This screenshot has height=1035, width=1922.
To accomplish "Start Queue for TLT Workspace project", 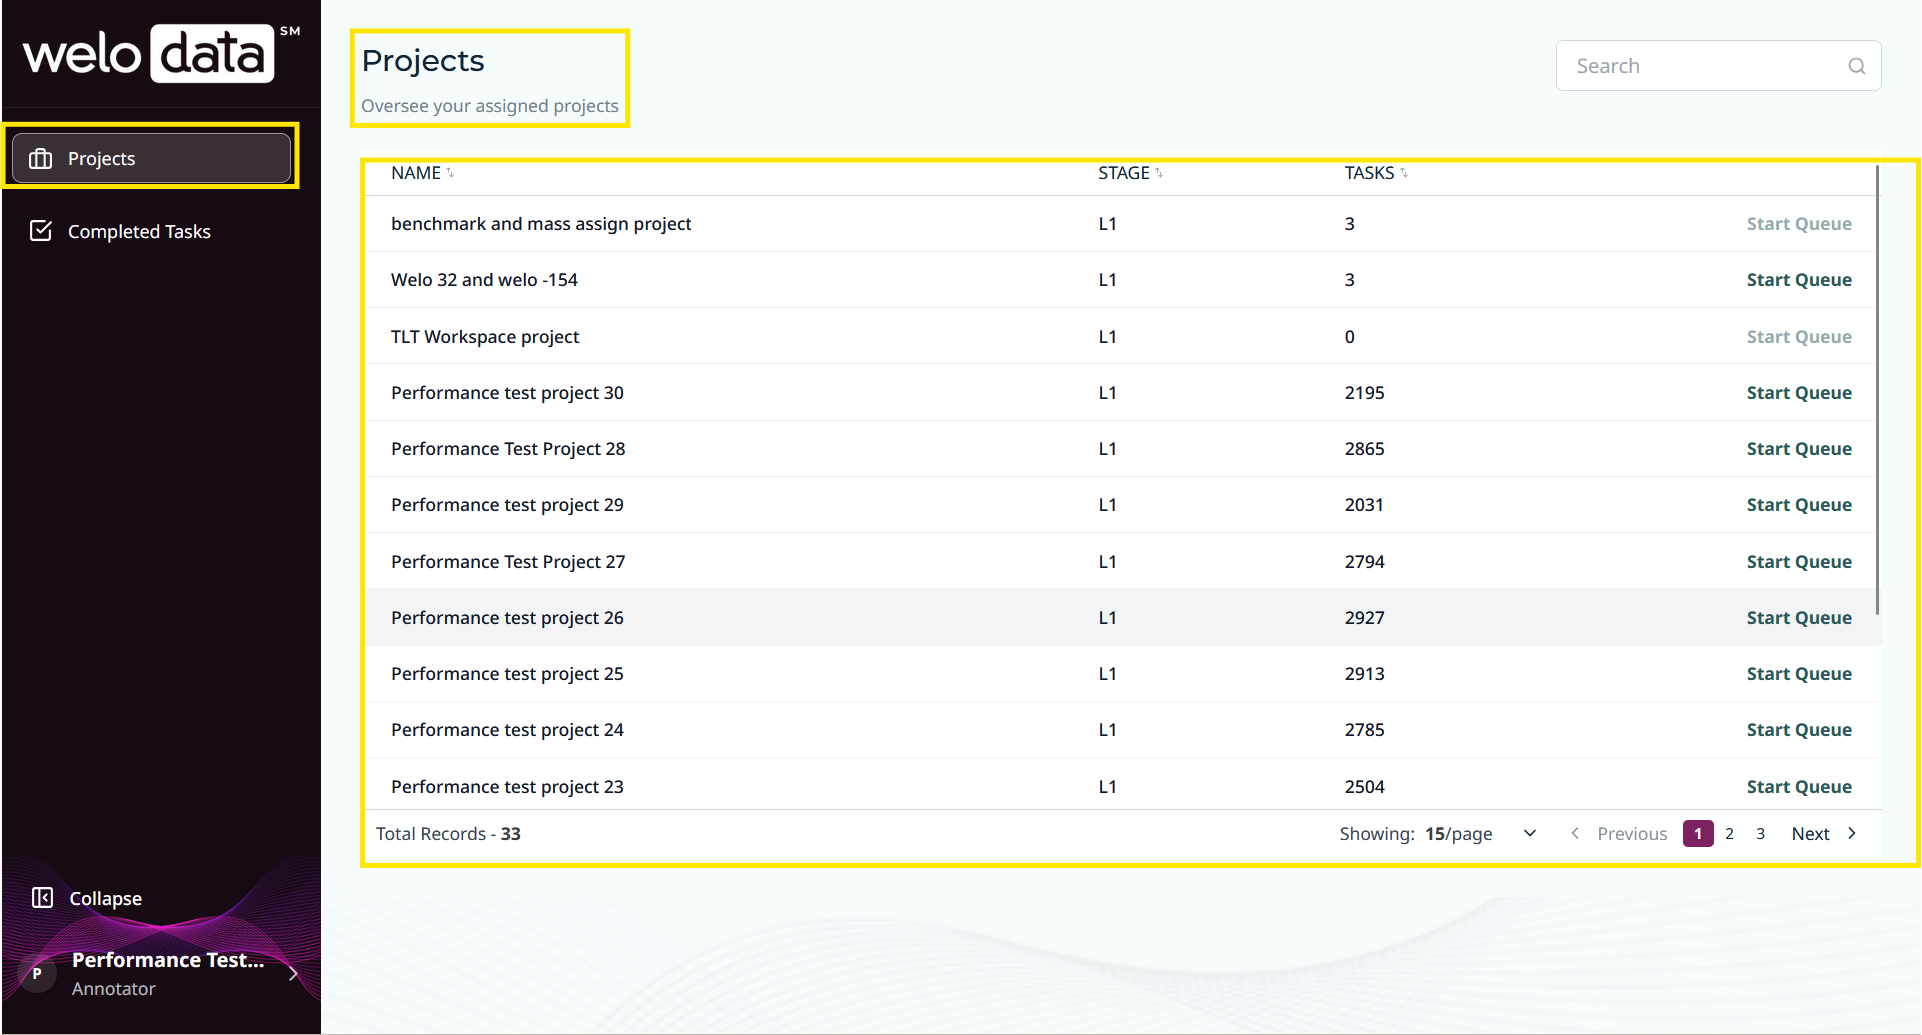I will click(1799, 337).
